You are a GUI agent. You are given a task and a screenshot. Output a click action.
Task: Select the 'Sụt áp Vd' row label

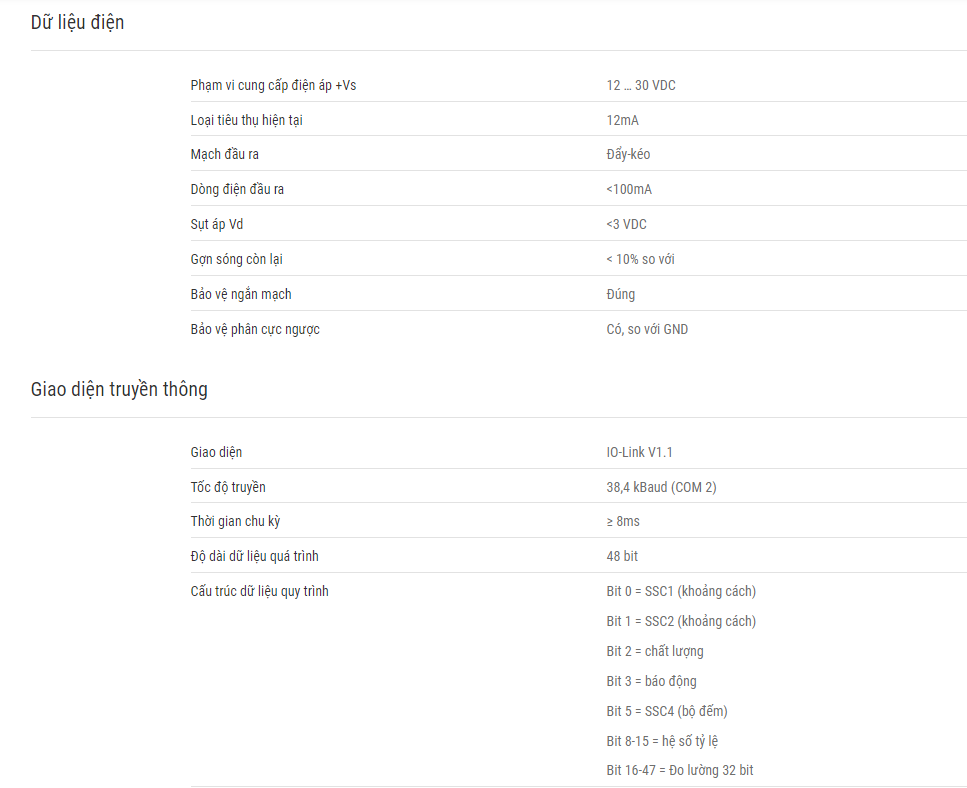pyautogui.click(x=216, y=224)
